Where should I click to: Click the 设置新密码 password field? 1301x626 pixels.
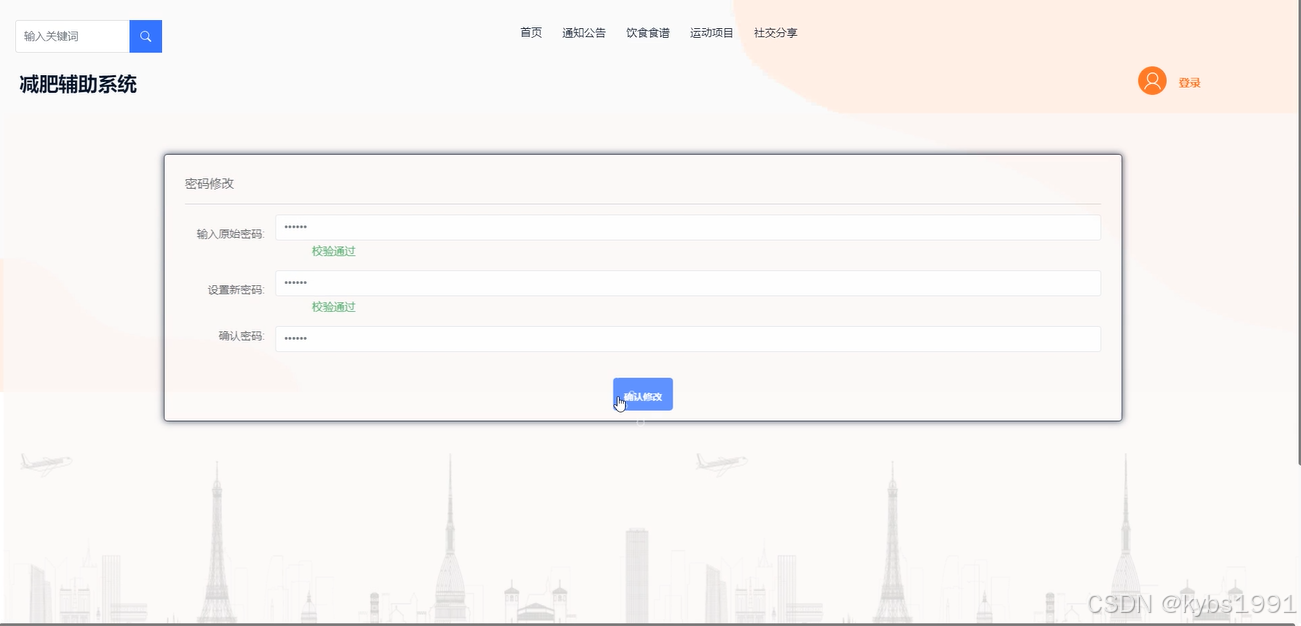(688, 284)
